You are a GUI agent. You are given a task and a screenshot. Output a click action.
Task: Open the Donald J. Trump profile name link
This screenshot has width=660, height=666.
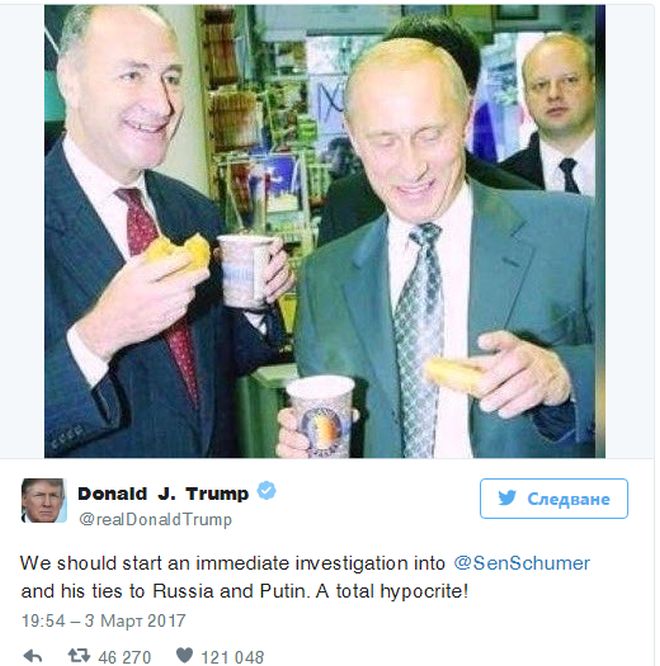[x=163, y=494]
